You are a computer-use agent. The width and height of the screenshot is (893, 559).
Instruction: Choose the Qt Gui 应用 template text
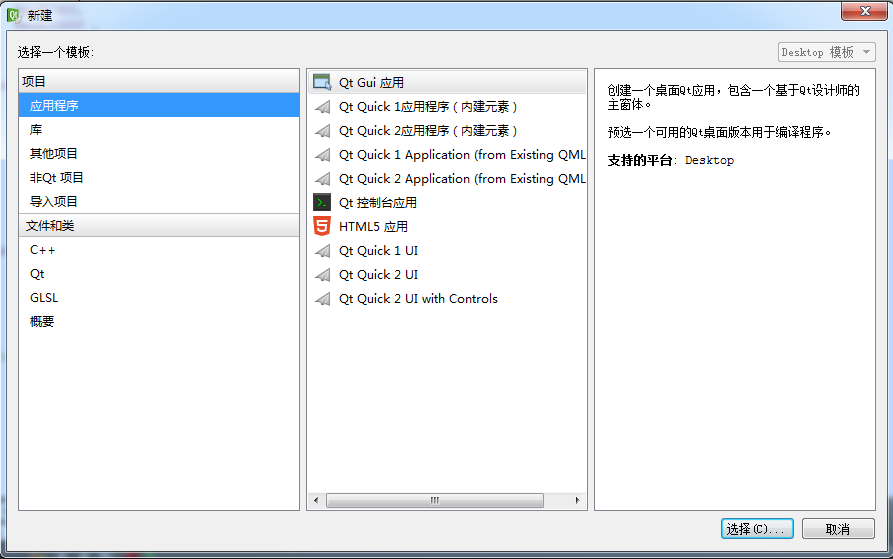[371, 83]
